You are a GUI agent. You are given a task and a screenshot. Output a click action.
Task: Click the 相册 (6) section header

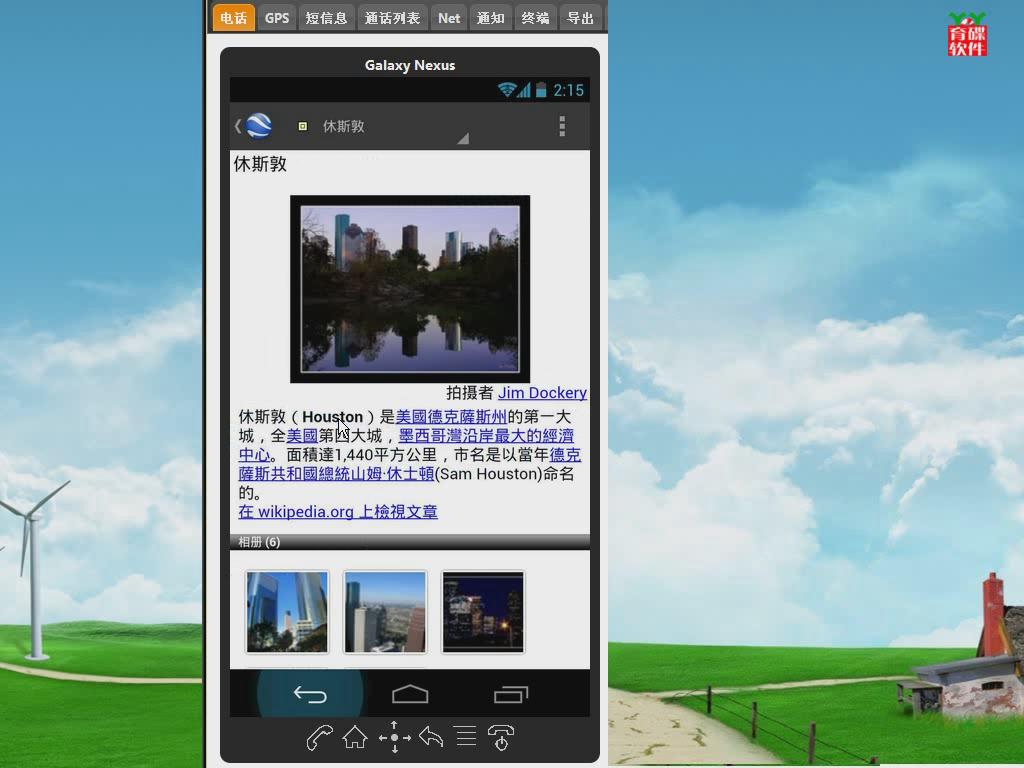(x=409, y=541)
